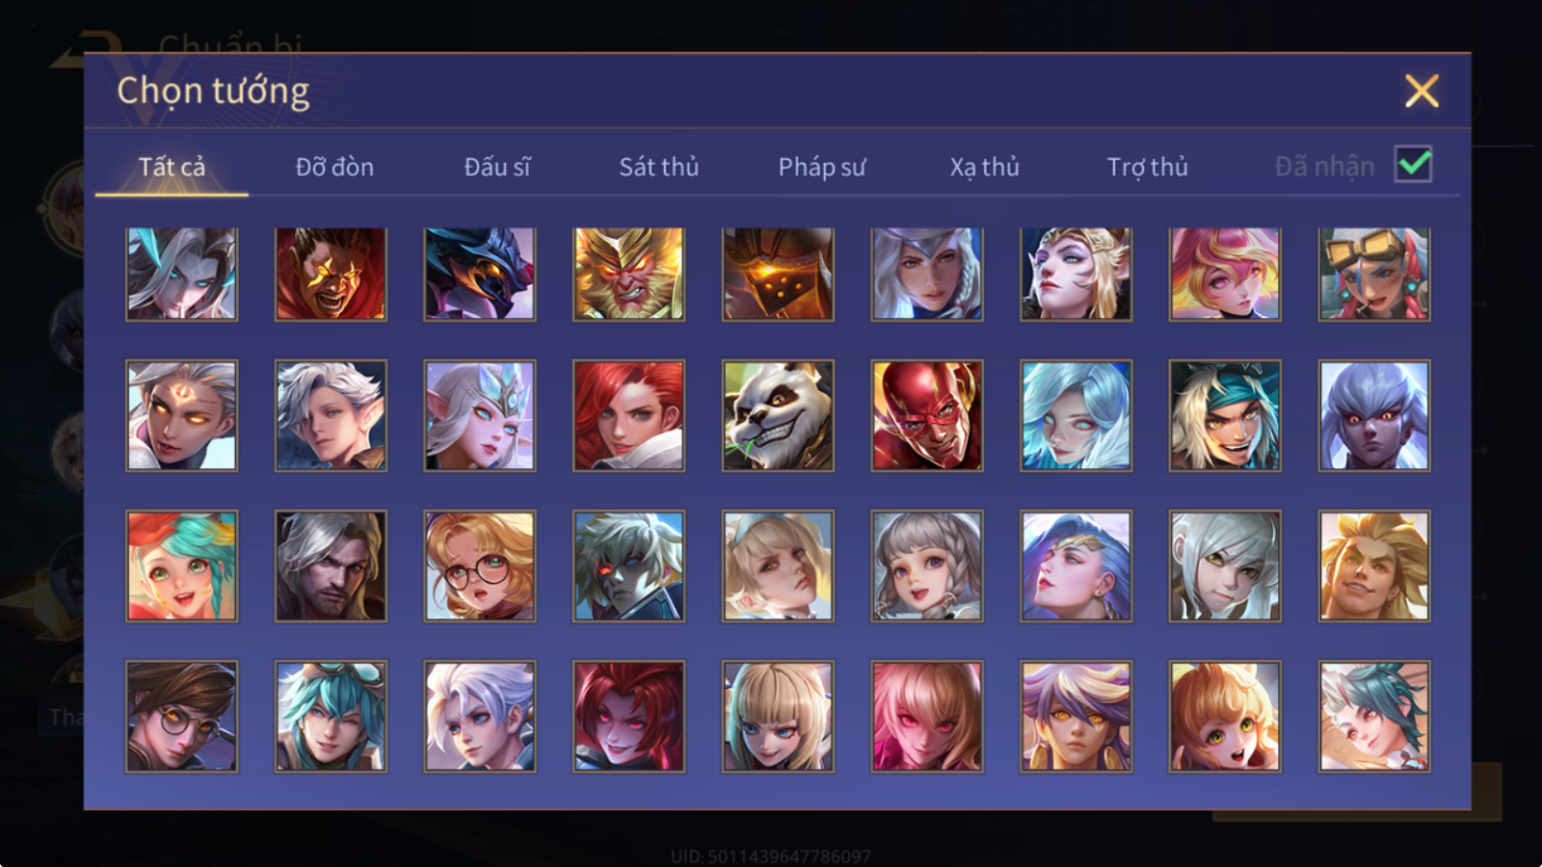
Task: Pick the golden monkey king hero
Action: pos(629,274)
